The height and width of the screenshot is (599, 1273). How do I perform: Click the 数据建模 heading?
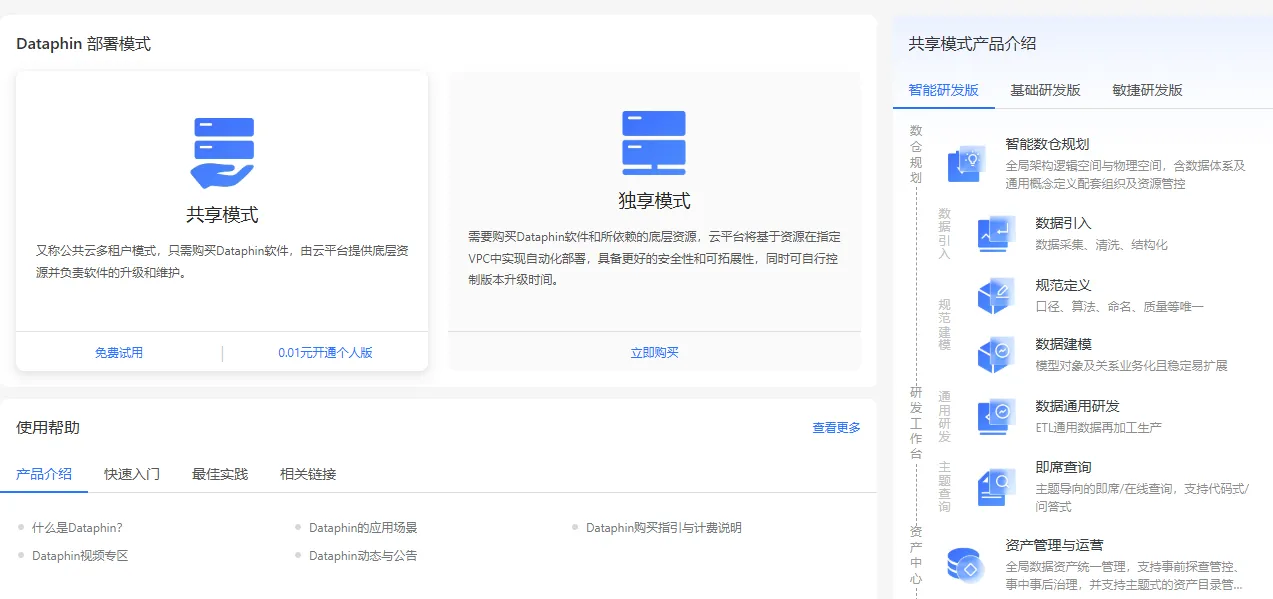click(1063, 344)
